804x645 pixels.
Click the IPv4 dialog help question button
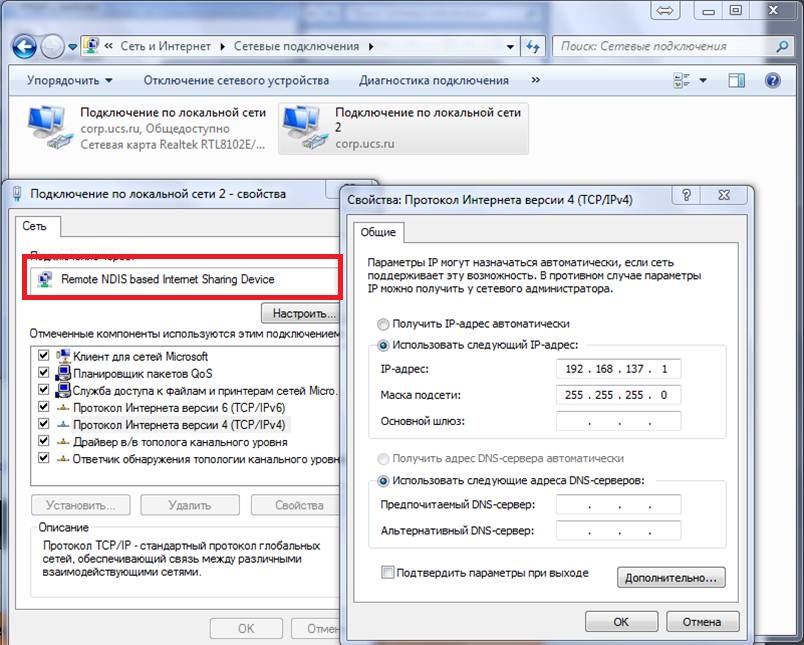[x=686, y=195]
